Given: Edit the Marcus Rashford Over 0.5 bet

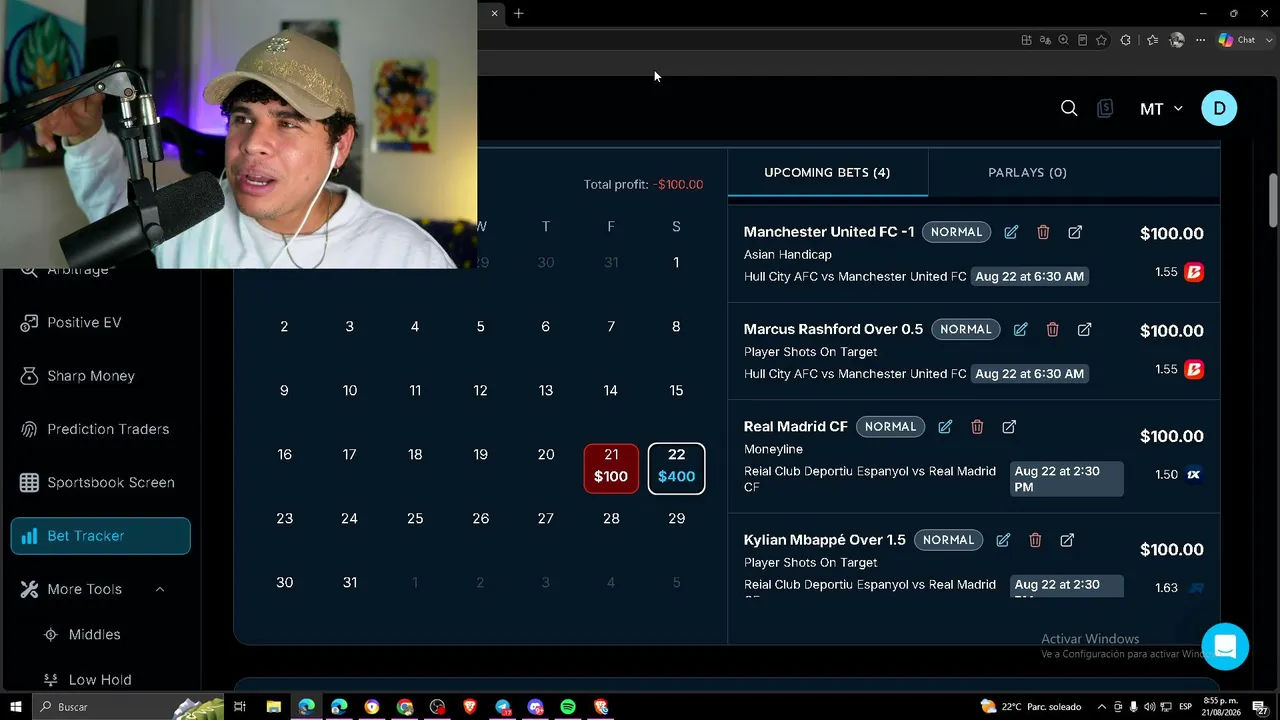Looking at the screenshot, I should (x=1020, y=329).
